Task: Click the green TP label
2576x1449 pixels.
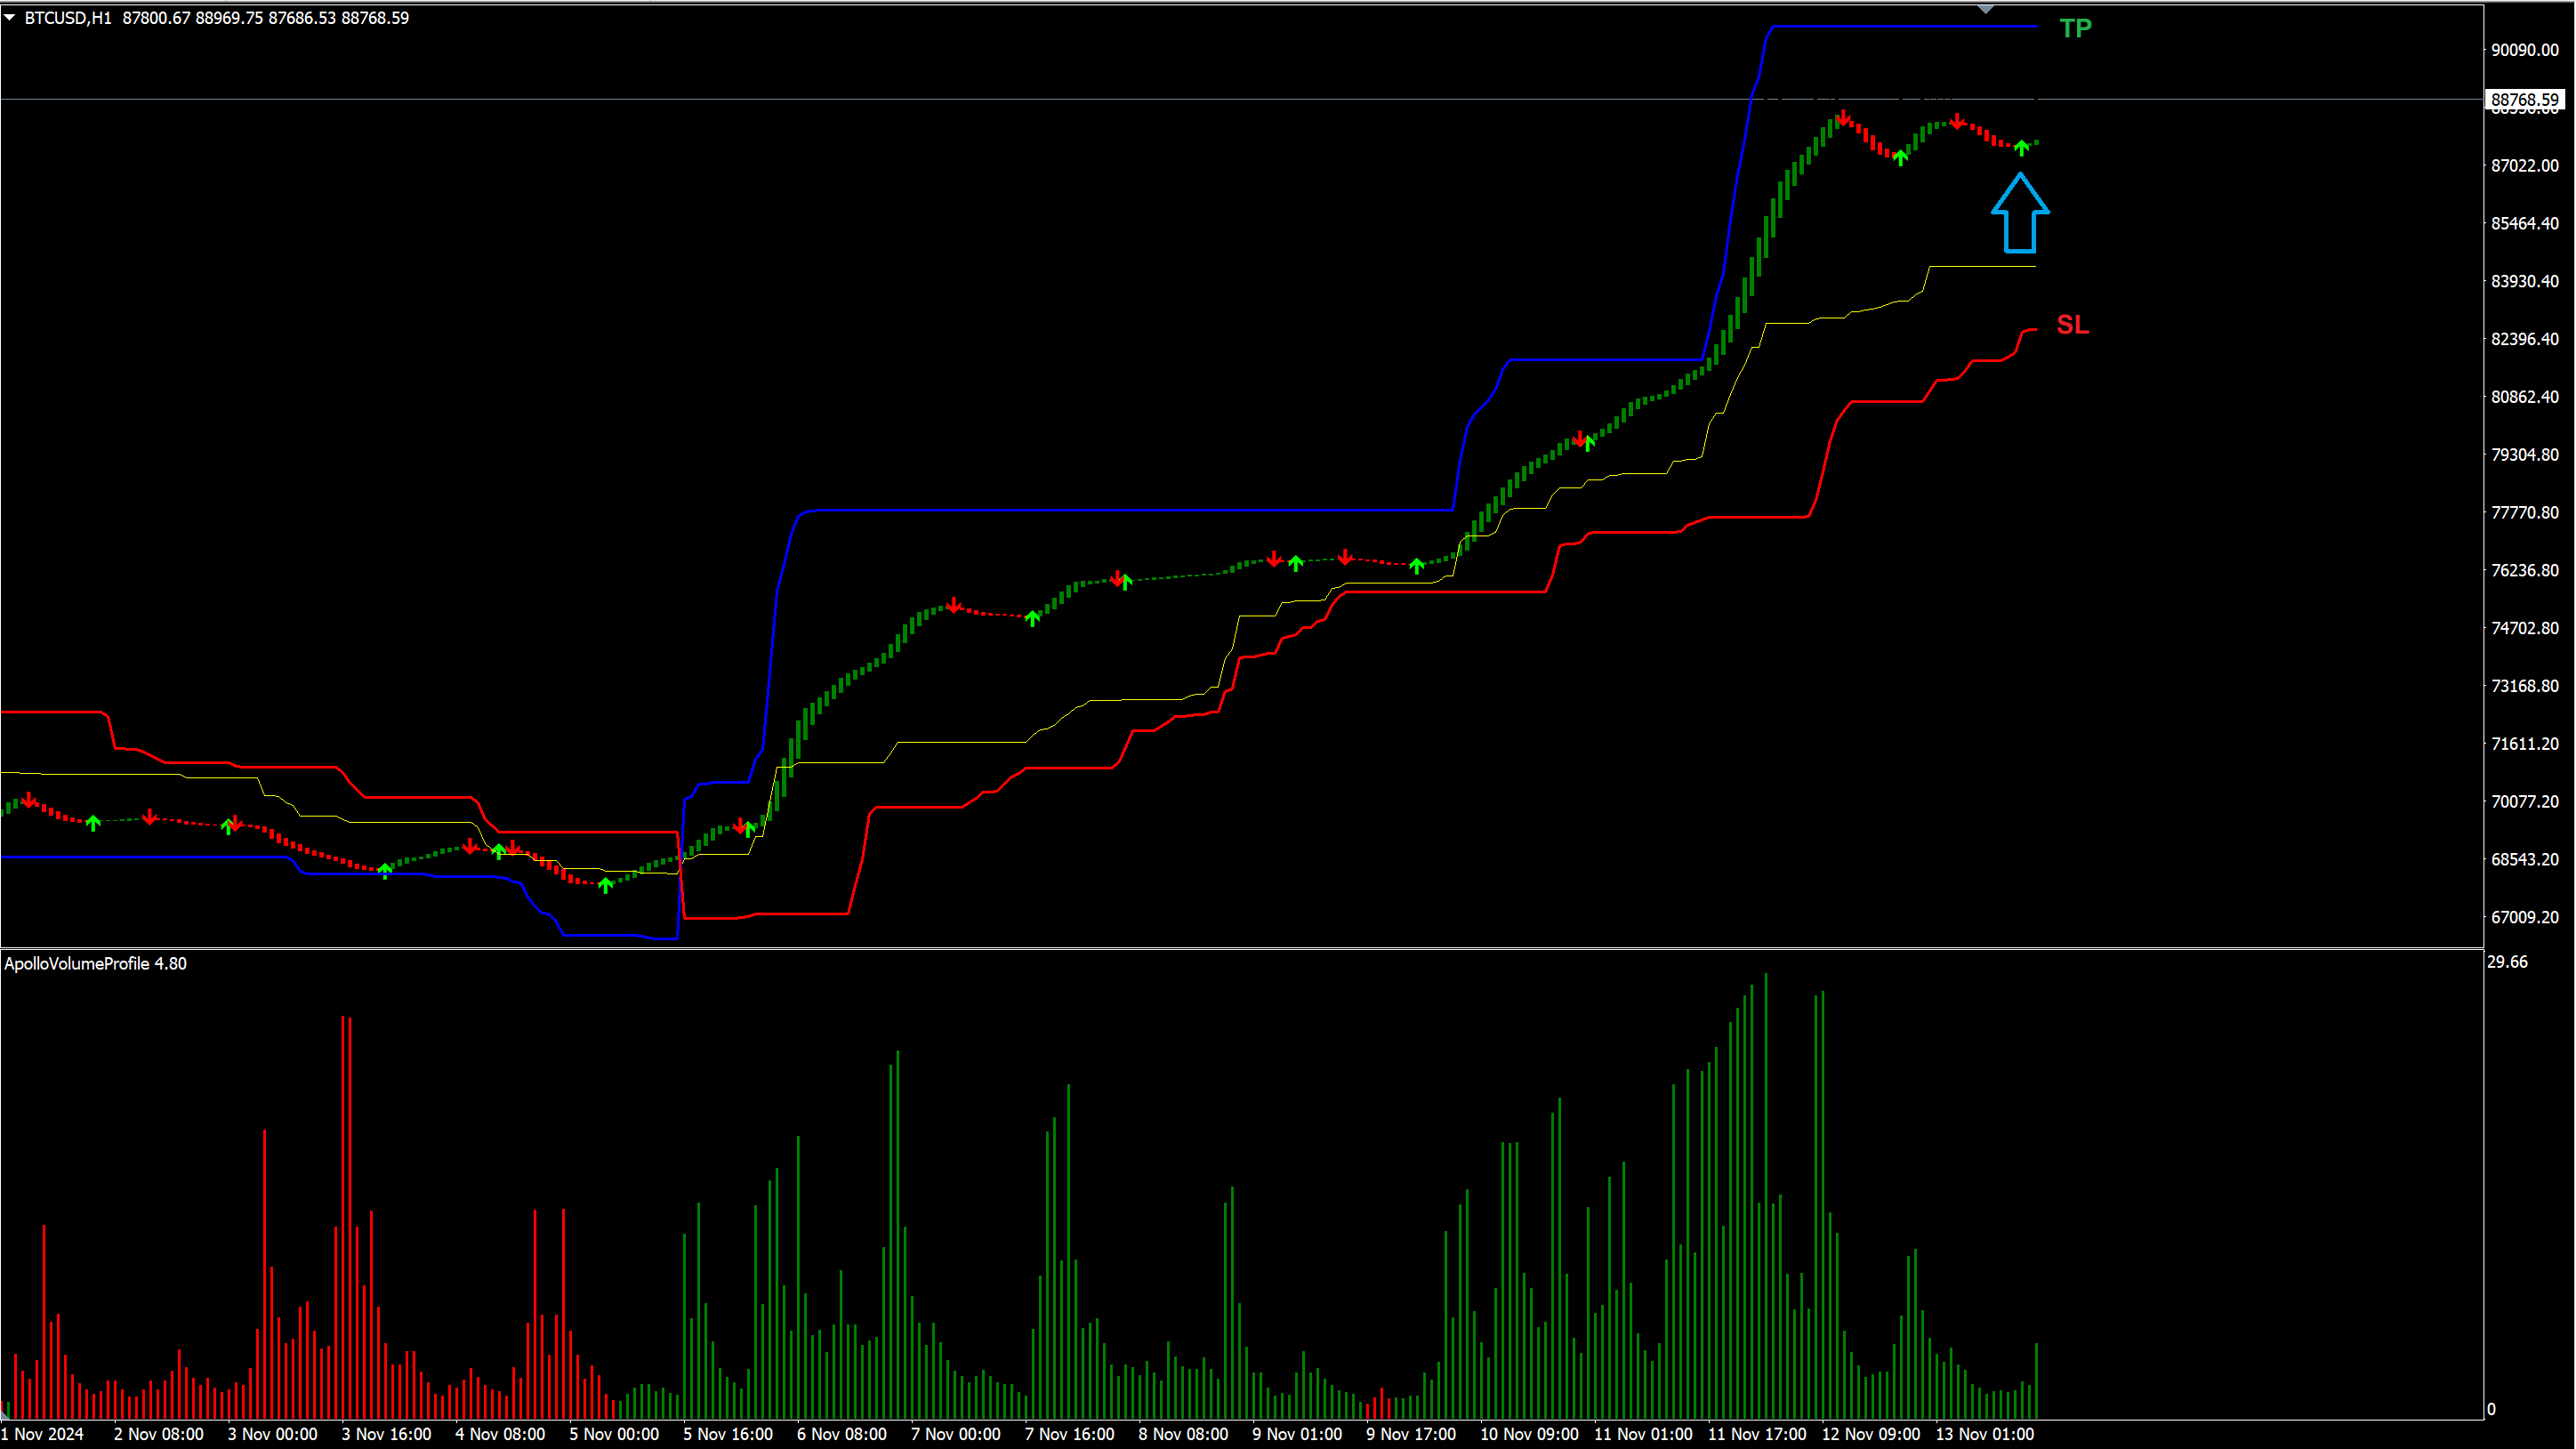Action: pos(2075,28)
